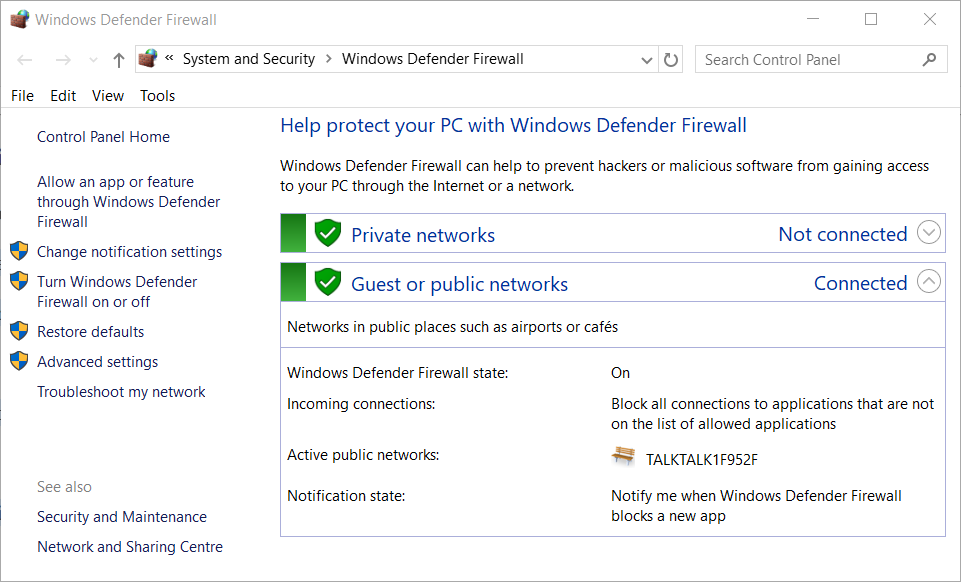Viewport: 961px width, 582px height.
Task: Click System and Security breadcrumb
Action: pos(249,59)
